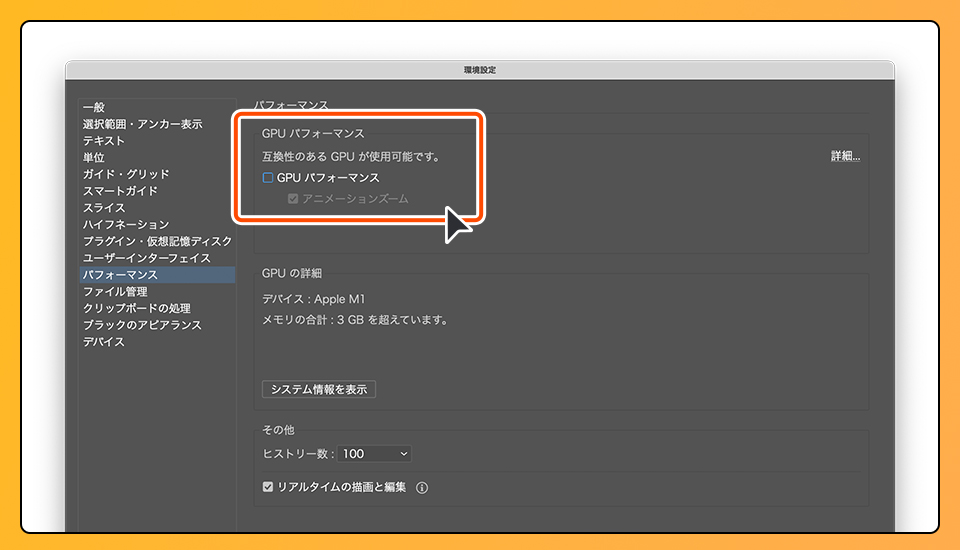Open クリップボードの処理 settings
The height and width of the screenshot is (550, 960).
pyautogui.click(x=157, y=308)
